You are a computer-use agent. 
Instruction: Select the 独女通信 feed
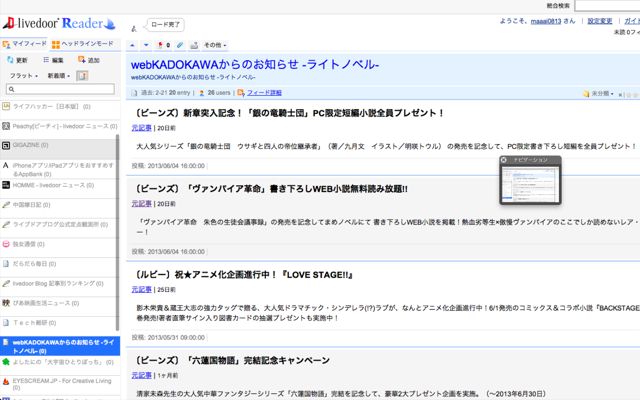tap(58, 248)
